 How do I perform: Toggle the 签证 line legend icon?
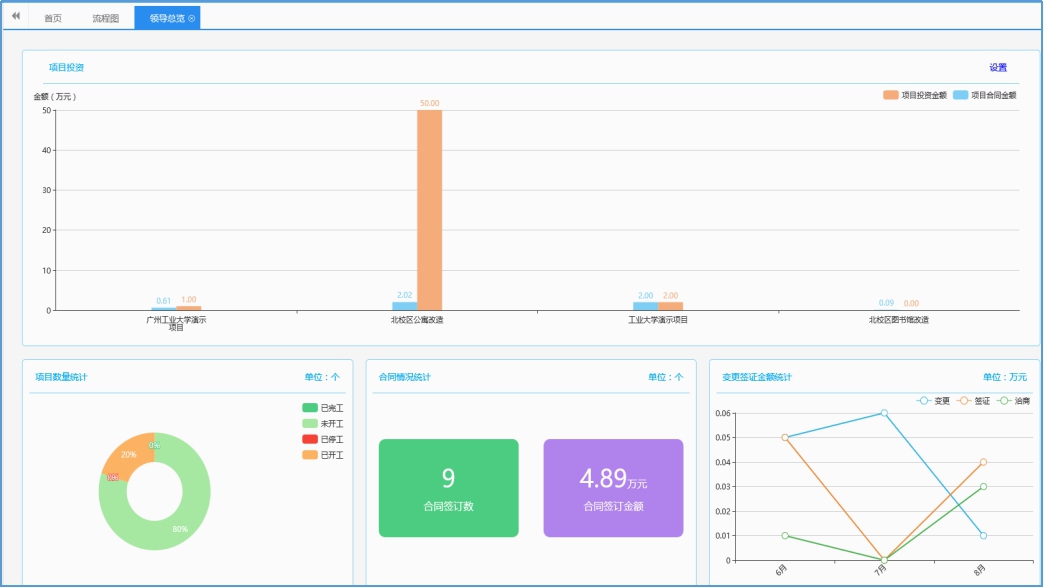[963, 401]
